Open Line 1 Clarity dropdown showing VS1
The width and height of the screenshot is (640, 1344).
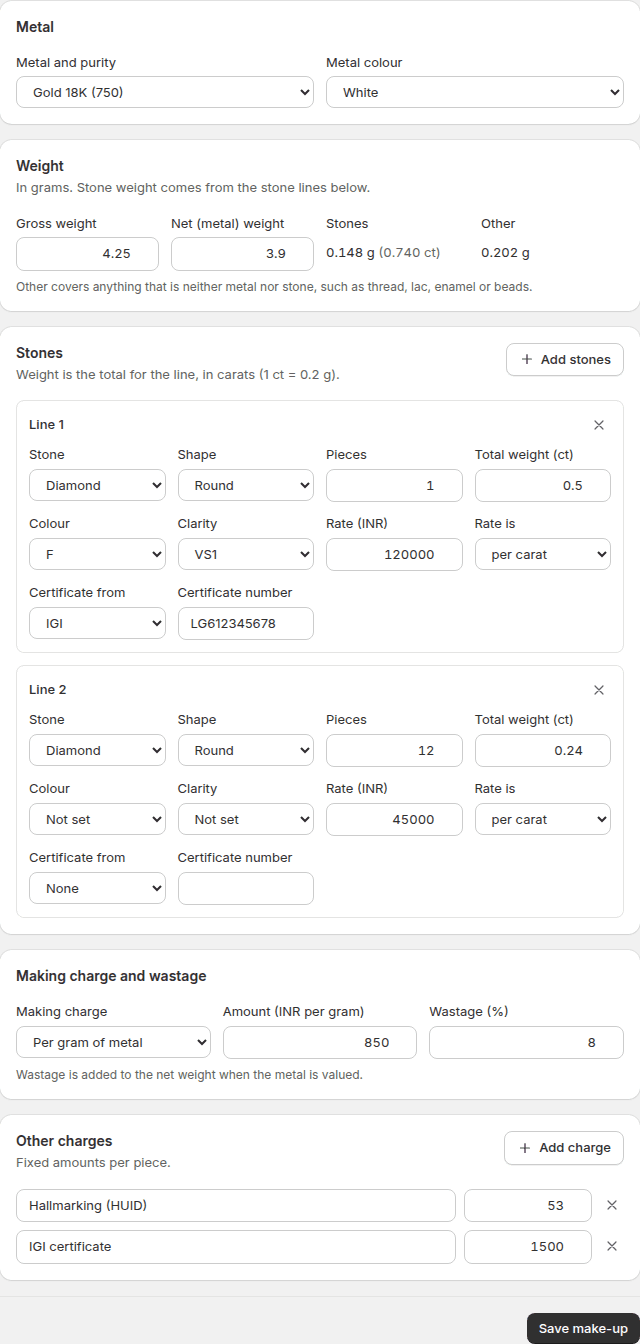(x=246, y=554)
